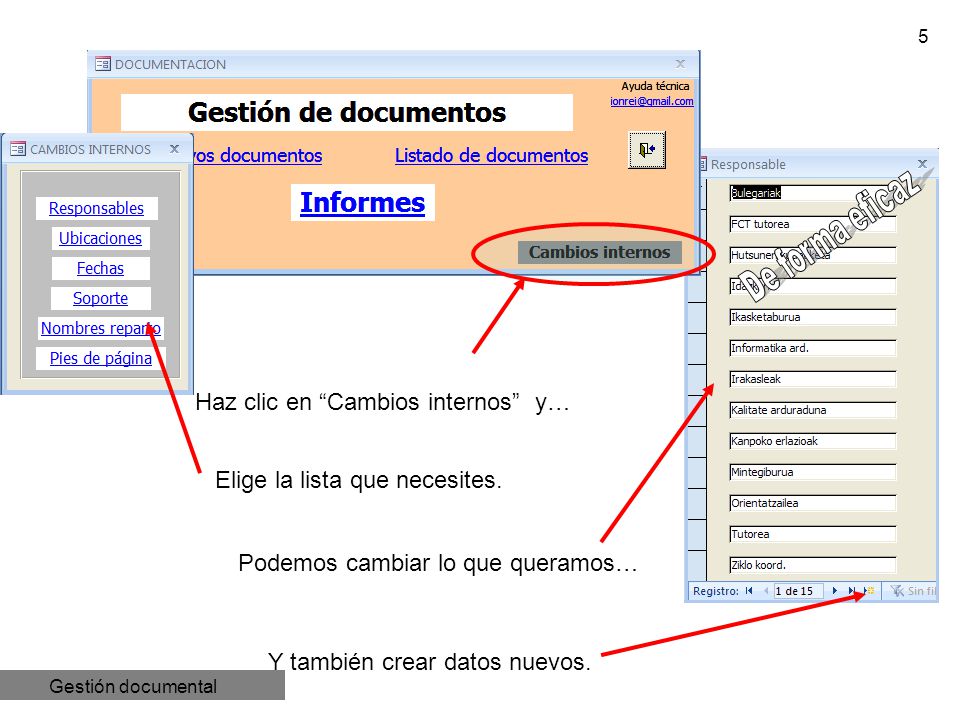Open the Responsables list
The image size is (960, 720).
click(97, 208)
